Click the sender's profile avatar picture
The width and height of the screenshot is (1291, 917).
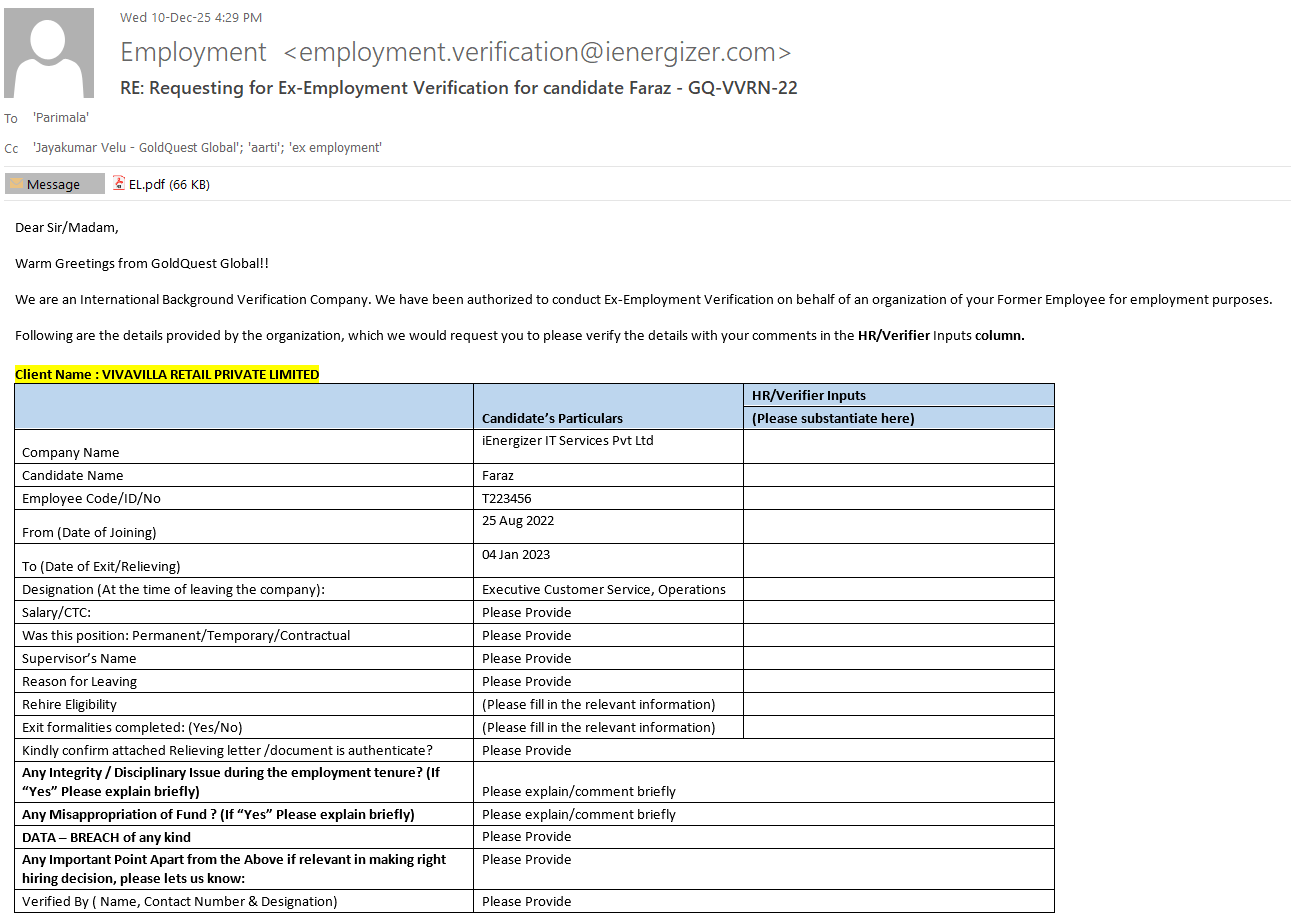(x=49, y=53)
